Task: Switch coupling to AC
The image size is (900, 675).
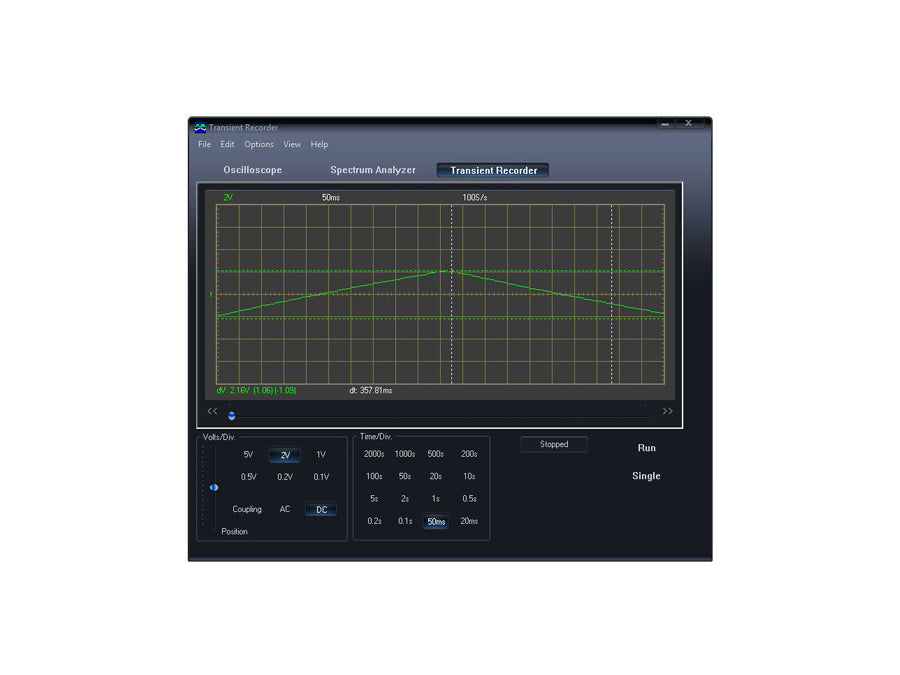Action: click(285, 510)
